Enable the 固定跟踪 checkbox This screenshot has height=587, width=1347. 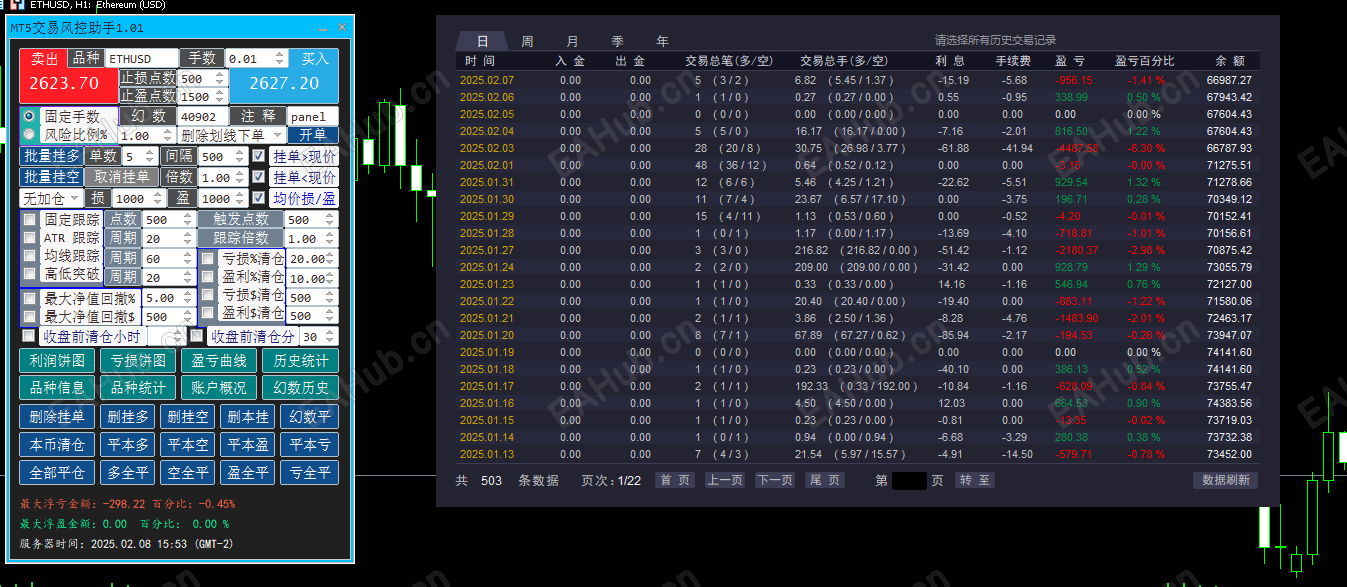pyautogui.click(x=29, y=219)
